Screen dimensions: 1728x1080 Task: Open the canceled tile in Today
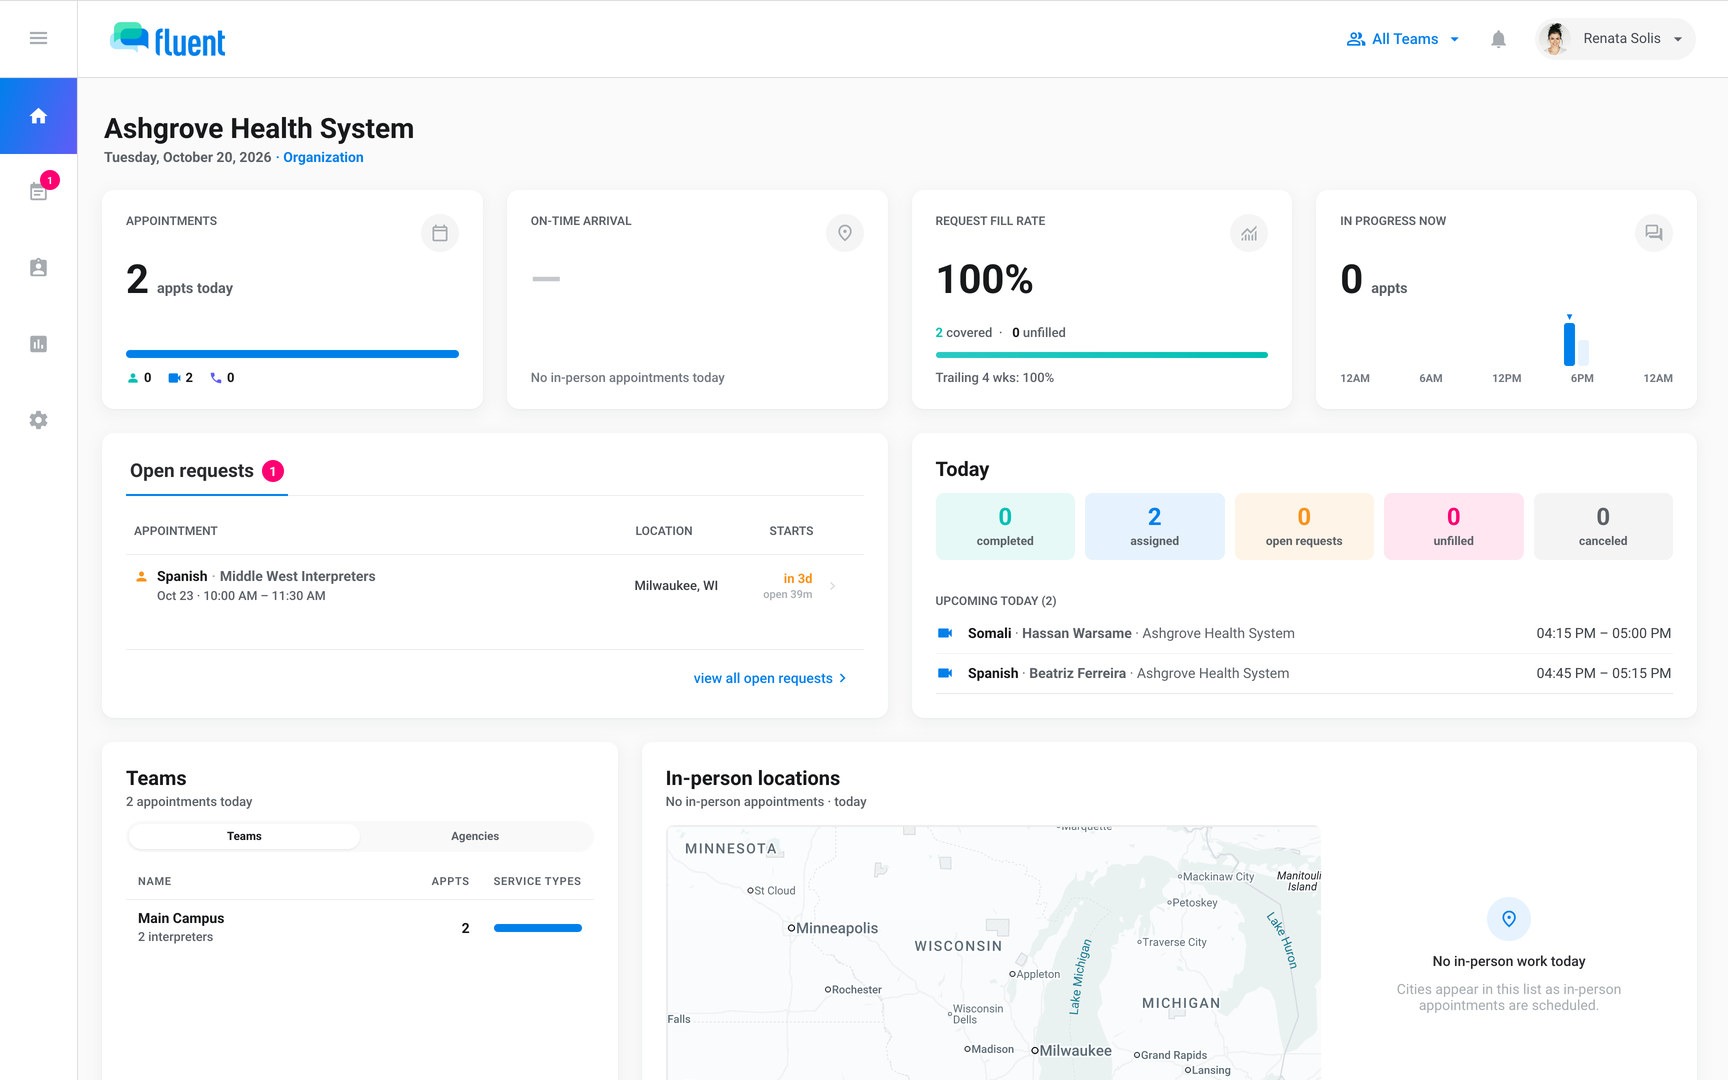click(x=1603, y=526)
